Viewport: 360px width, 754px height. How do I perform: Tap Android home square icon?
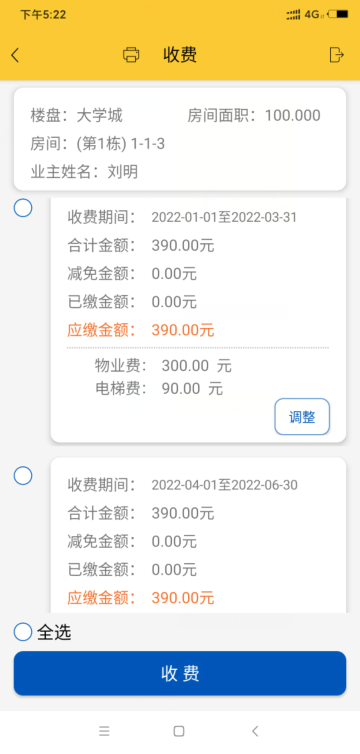[x=179, y=731]
